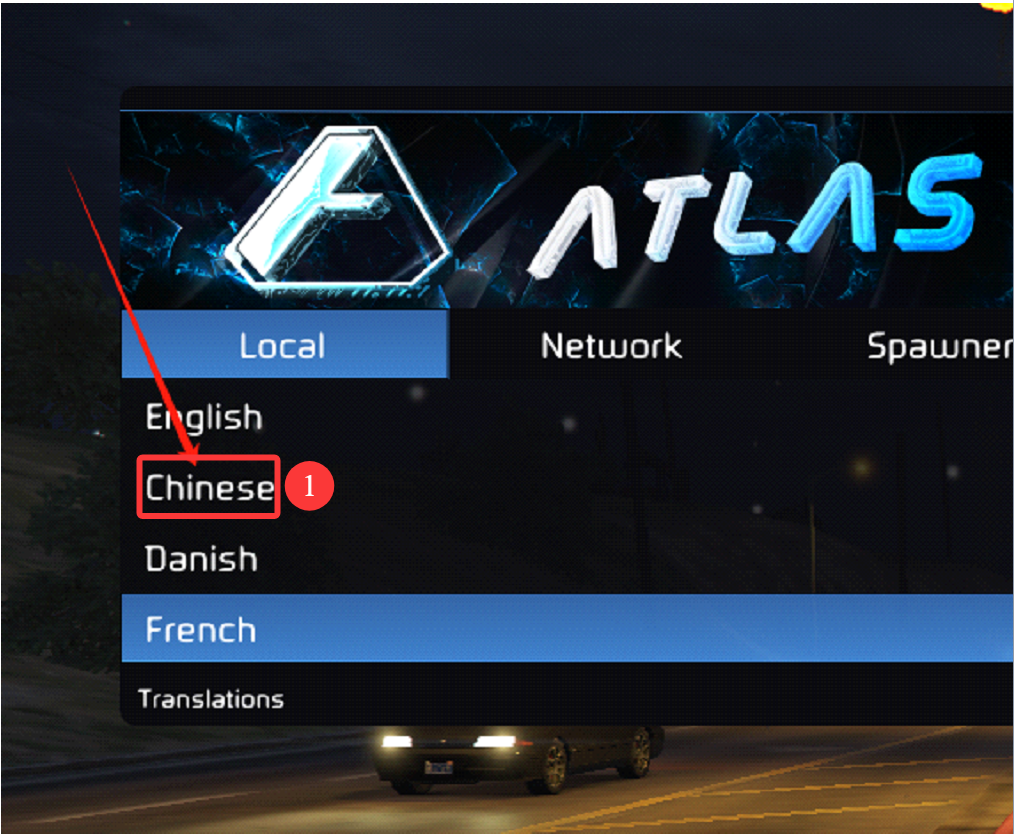Click the car's right headlight
Image resolution: width=1014 pixels, height=834 pixels.
point(497,741)
